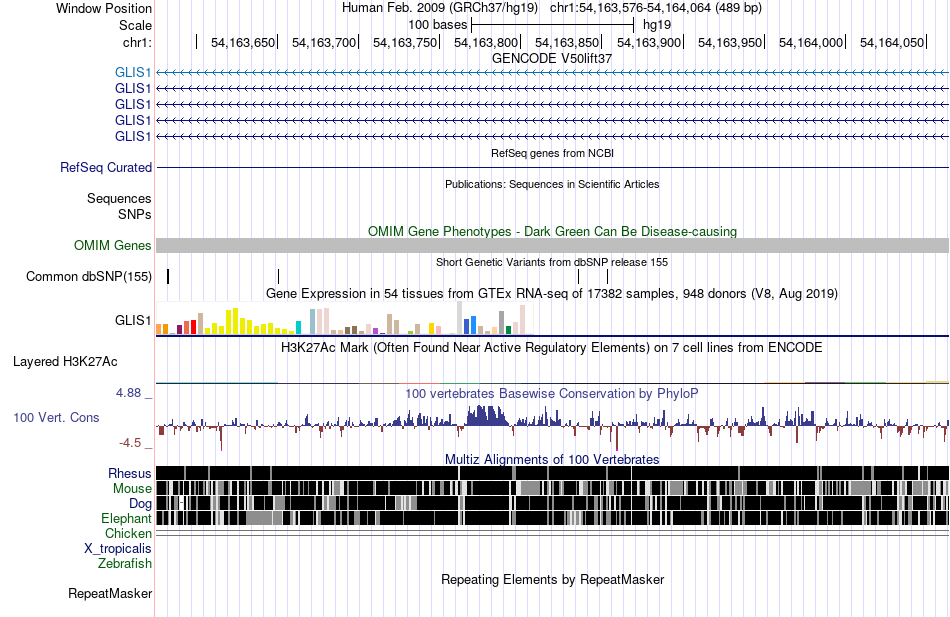This screenshot has width=950, height=617.
Task: Click 100 vertebrates Basewise Conservation by PhyloP title
Action: pyautogui.click(x=552, y=393)
